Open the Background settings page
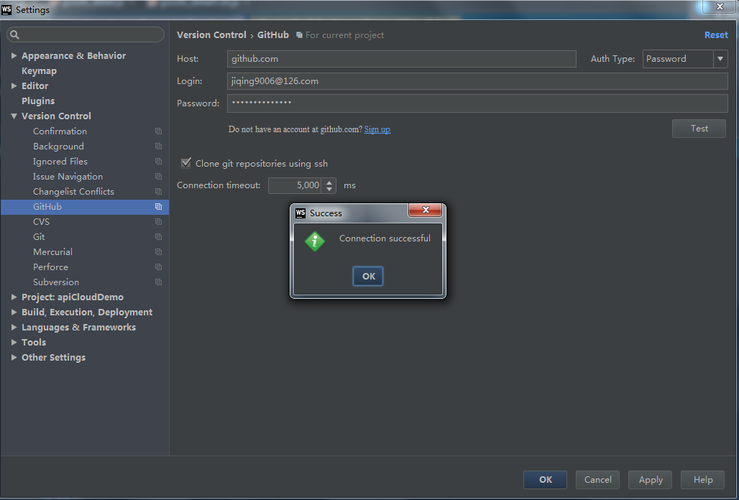Screen dimensions: 739x500 [x=58, y=147]
